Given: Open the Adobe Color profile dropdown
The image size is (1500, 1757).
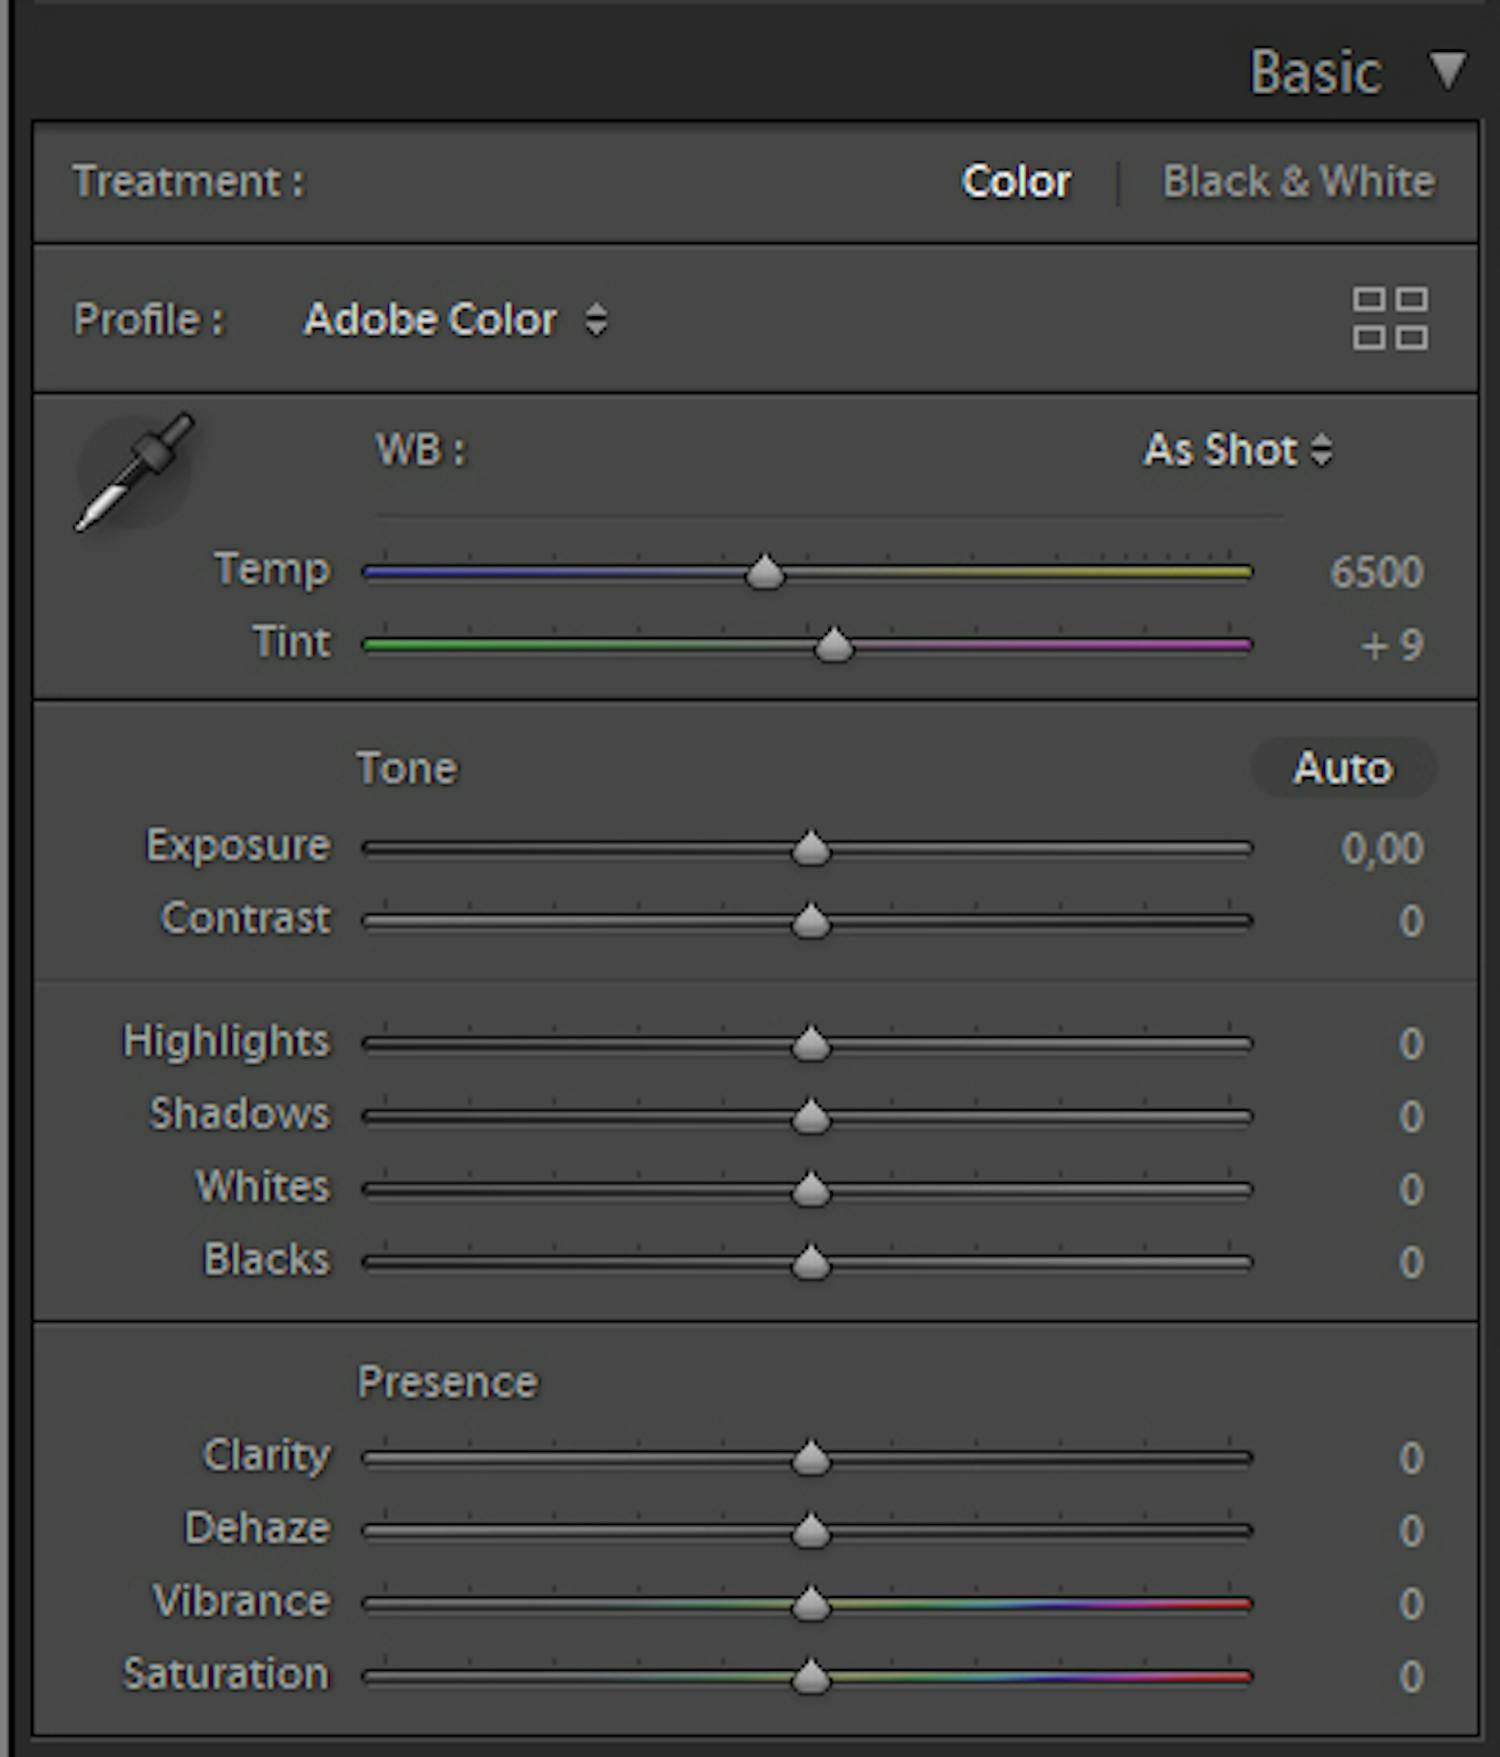Looking at the screenshot, I should 456,320.
